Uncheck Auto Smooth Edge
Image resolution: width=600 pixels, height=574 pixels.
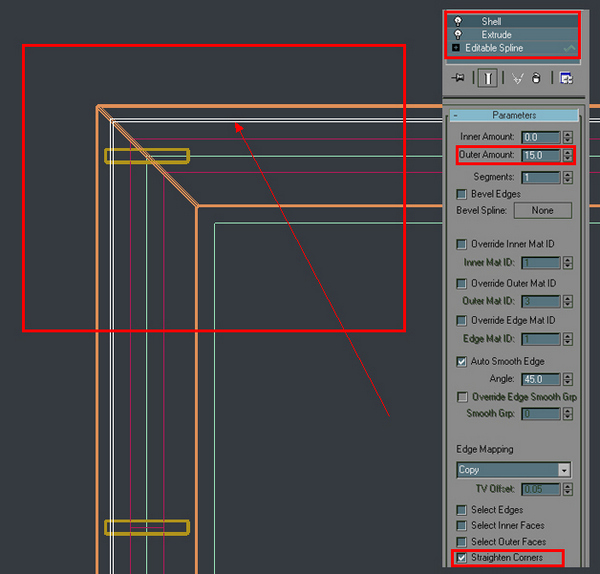[461, 362]
